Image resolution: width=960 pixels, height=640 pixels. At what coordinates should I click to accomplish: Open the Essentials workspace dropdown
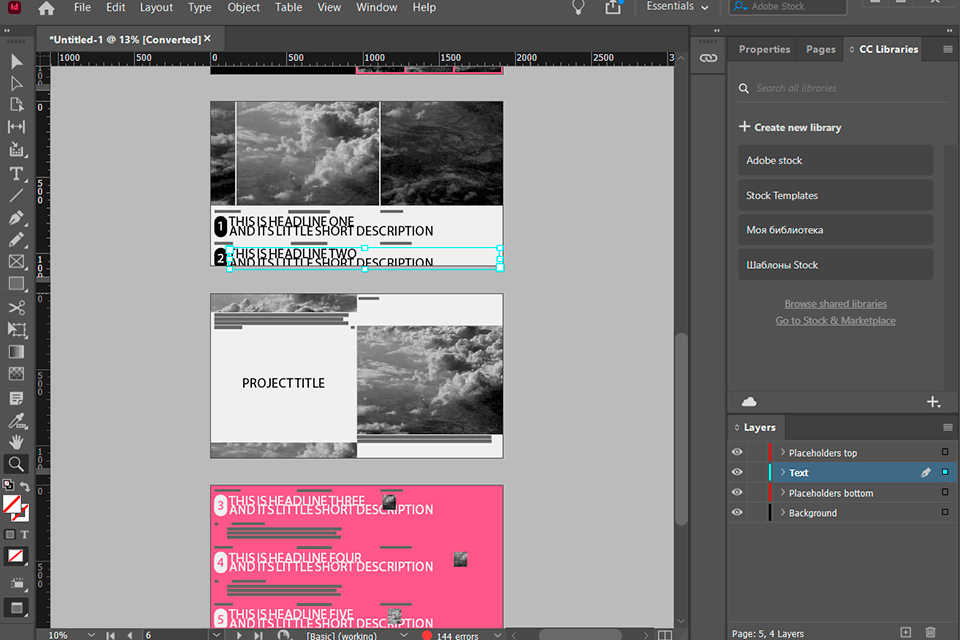(677, 7)
